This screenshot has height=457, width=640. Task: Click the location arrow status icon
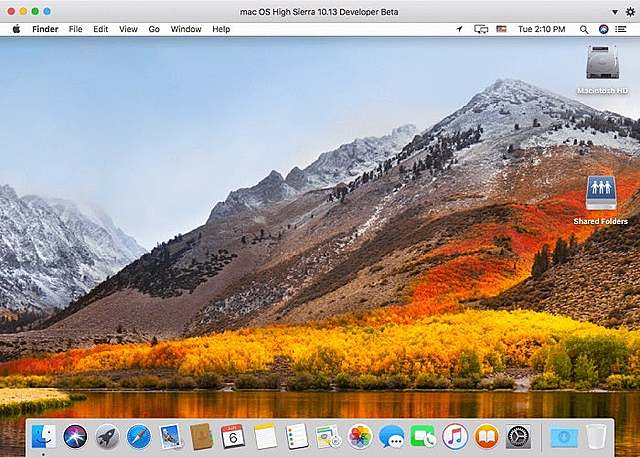(x=460, y=29)
